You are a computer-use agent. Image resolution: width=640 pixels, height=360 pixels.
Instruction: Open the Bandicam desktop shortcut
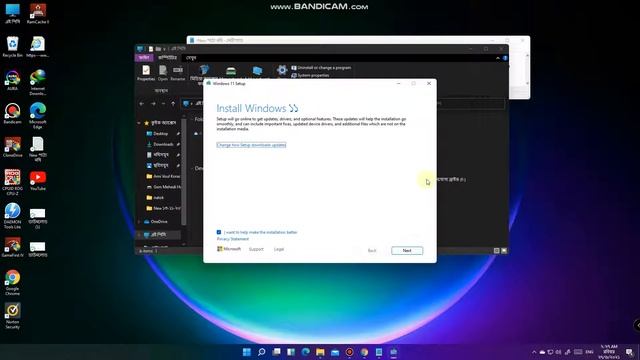point(12,113)
